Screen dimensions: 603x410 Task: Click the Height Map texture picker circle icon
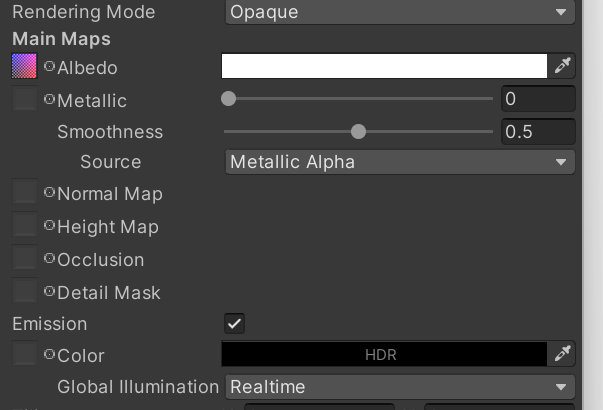click(50, 225)
